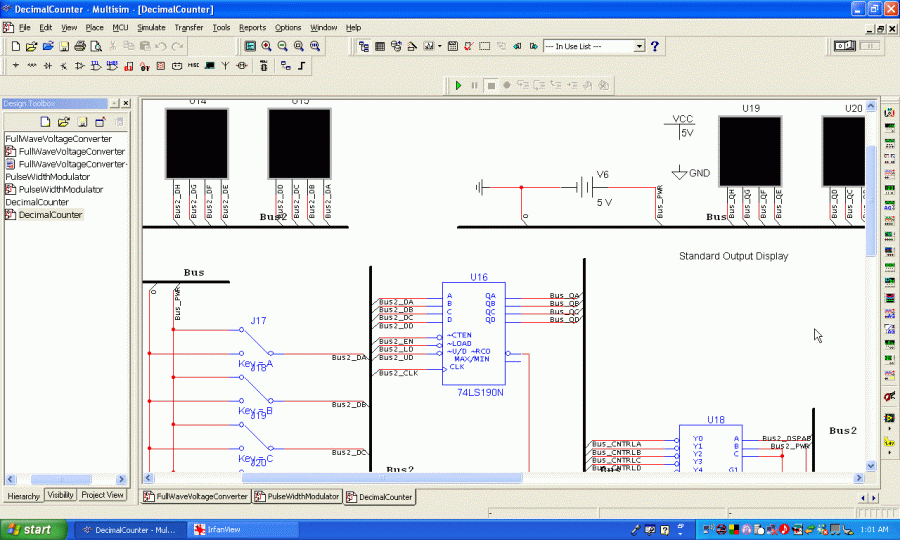Click Design Toolbox horizontal scrollbar right arrow

(121, 479)
